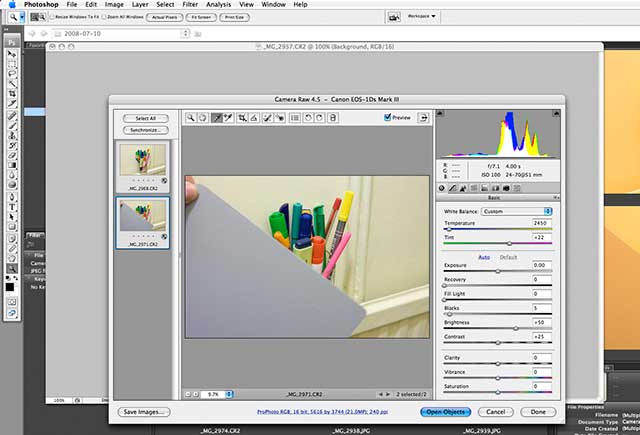Select the White Balance eyedropper tool

pos(217,118)
